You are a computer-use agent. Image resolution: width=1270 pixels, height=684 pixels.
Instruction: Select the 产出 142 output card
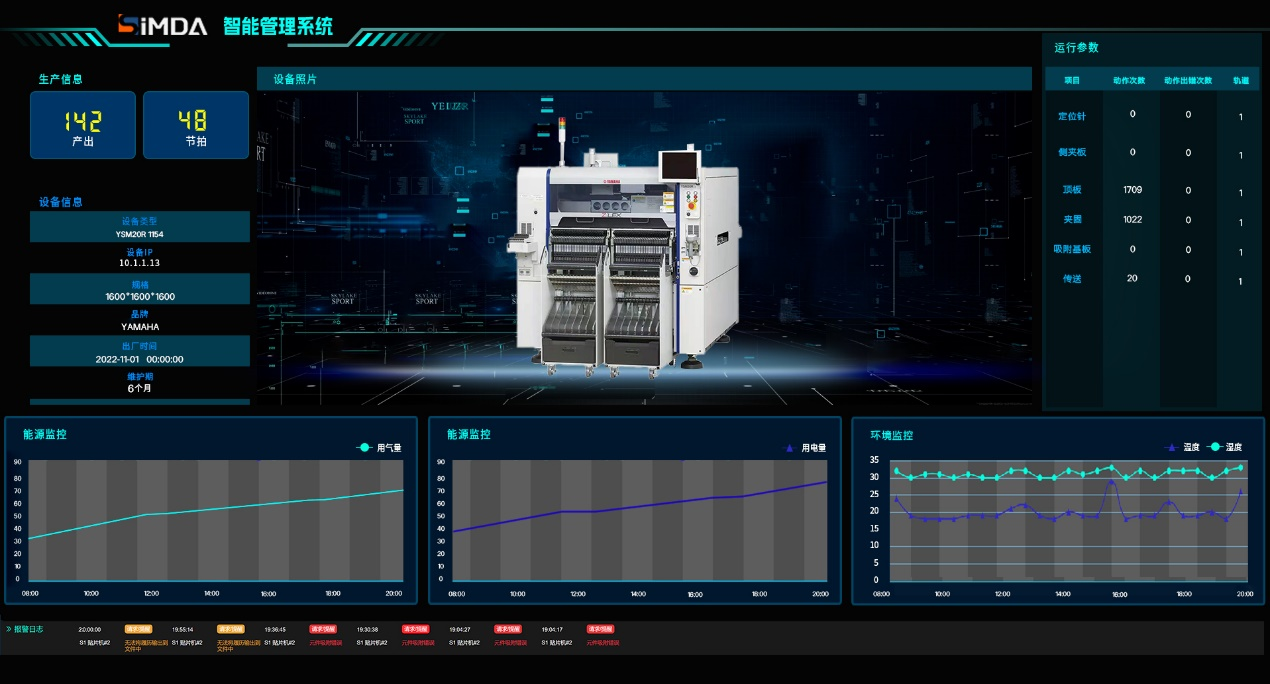click(83, 125)
